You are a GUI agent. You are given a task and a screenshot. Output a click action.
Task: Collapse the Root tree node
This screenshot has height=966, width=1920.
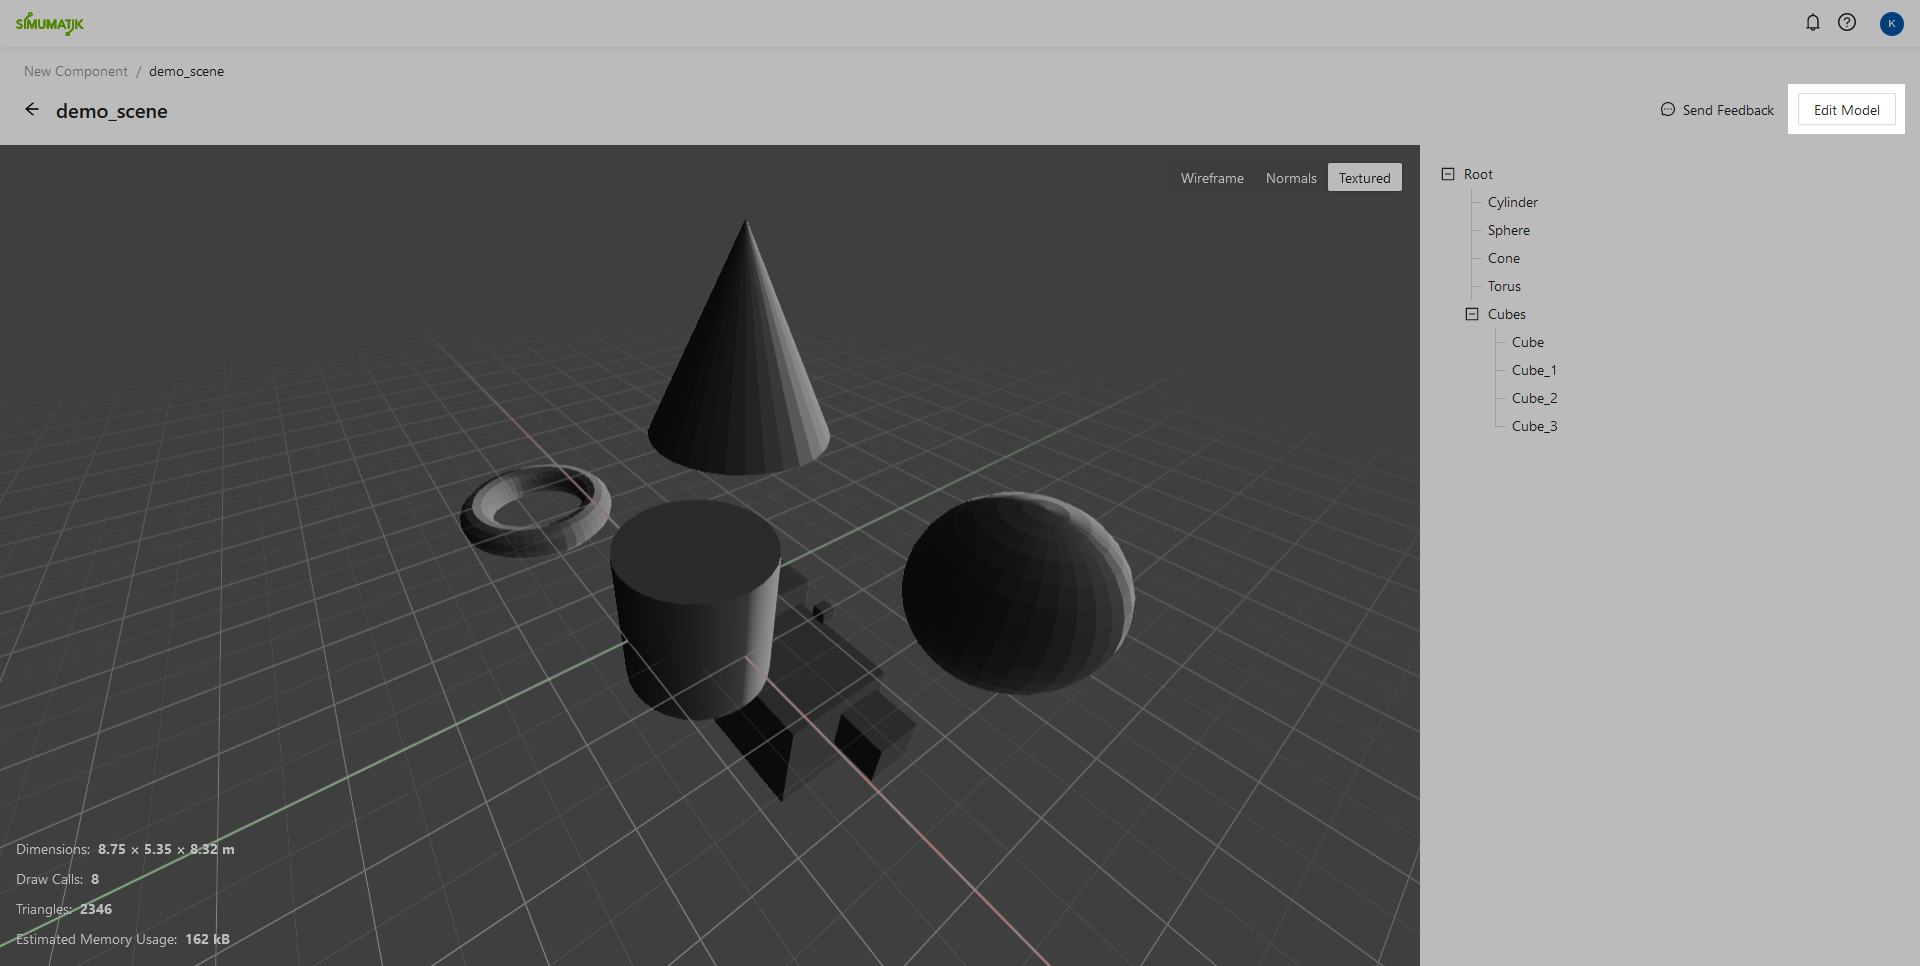click(1449, 173)
